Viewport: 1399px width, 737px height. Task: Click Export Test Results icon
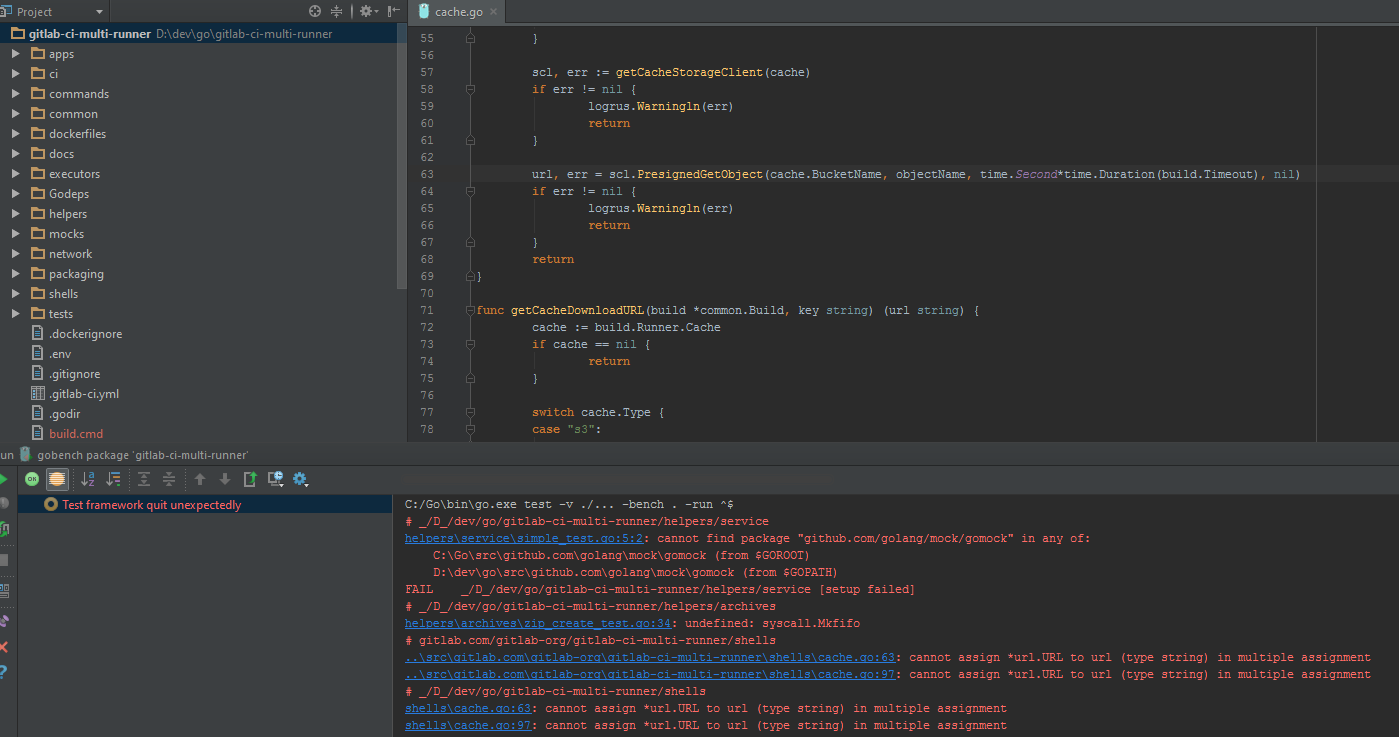point(250,479)
